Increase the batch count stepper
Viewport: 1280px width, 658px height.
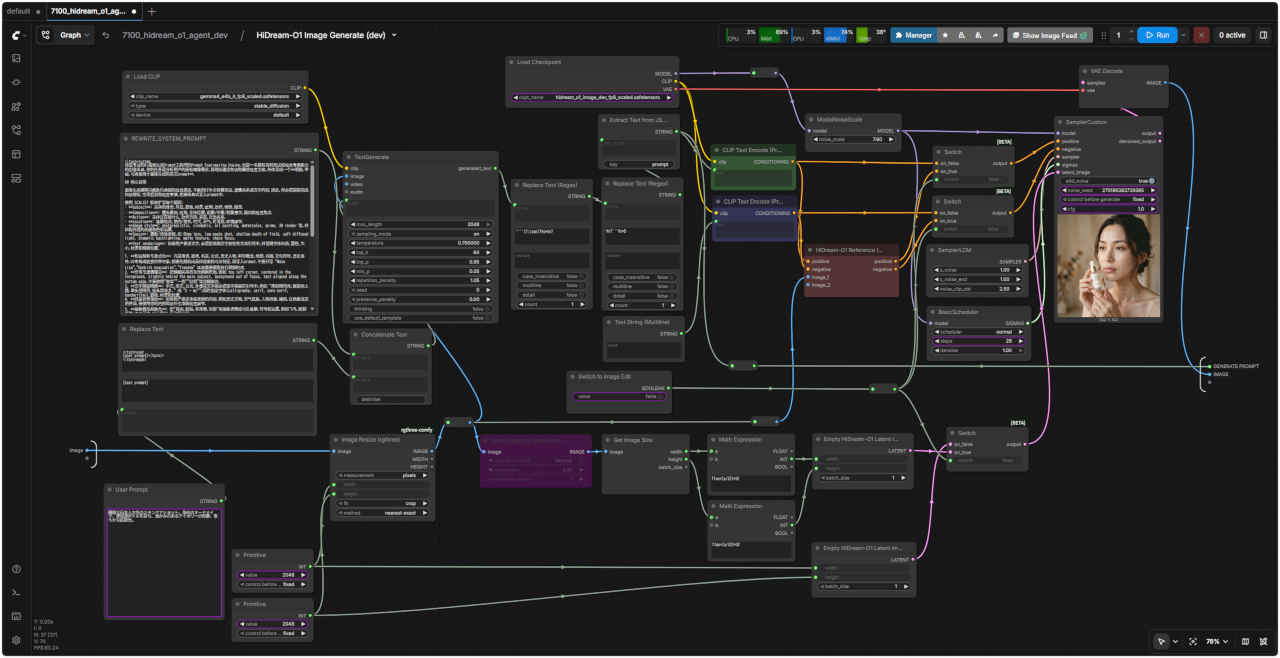click(x=1131, y=31)
